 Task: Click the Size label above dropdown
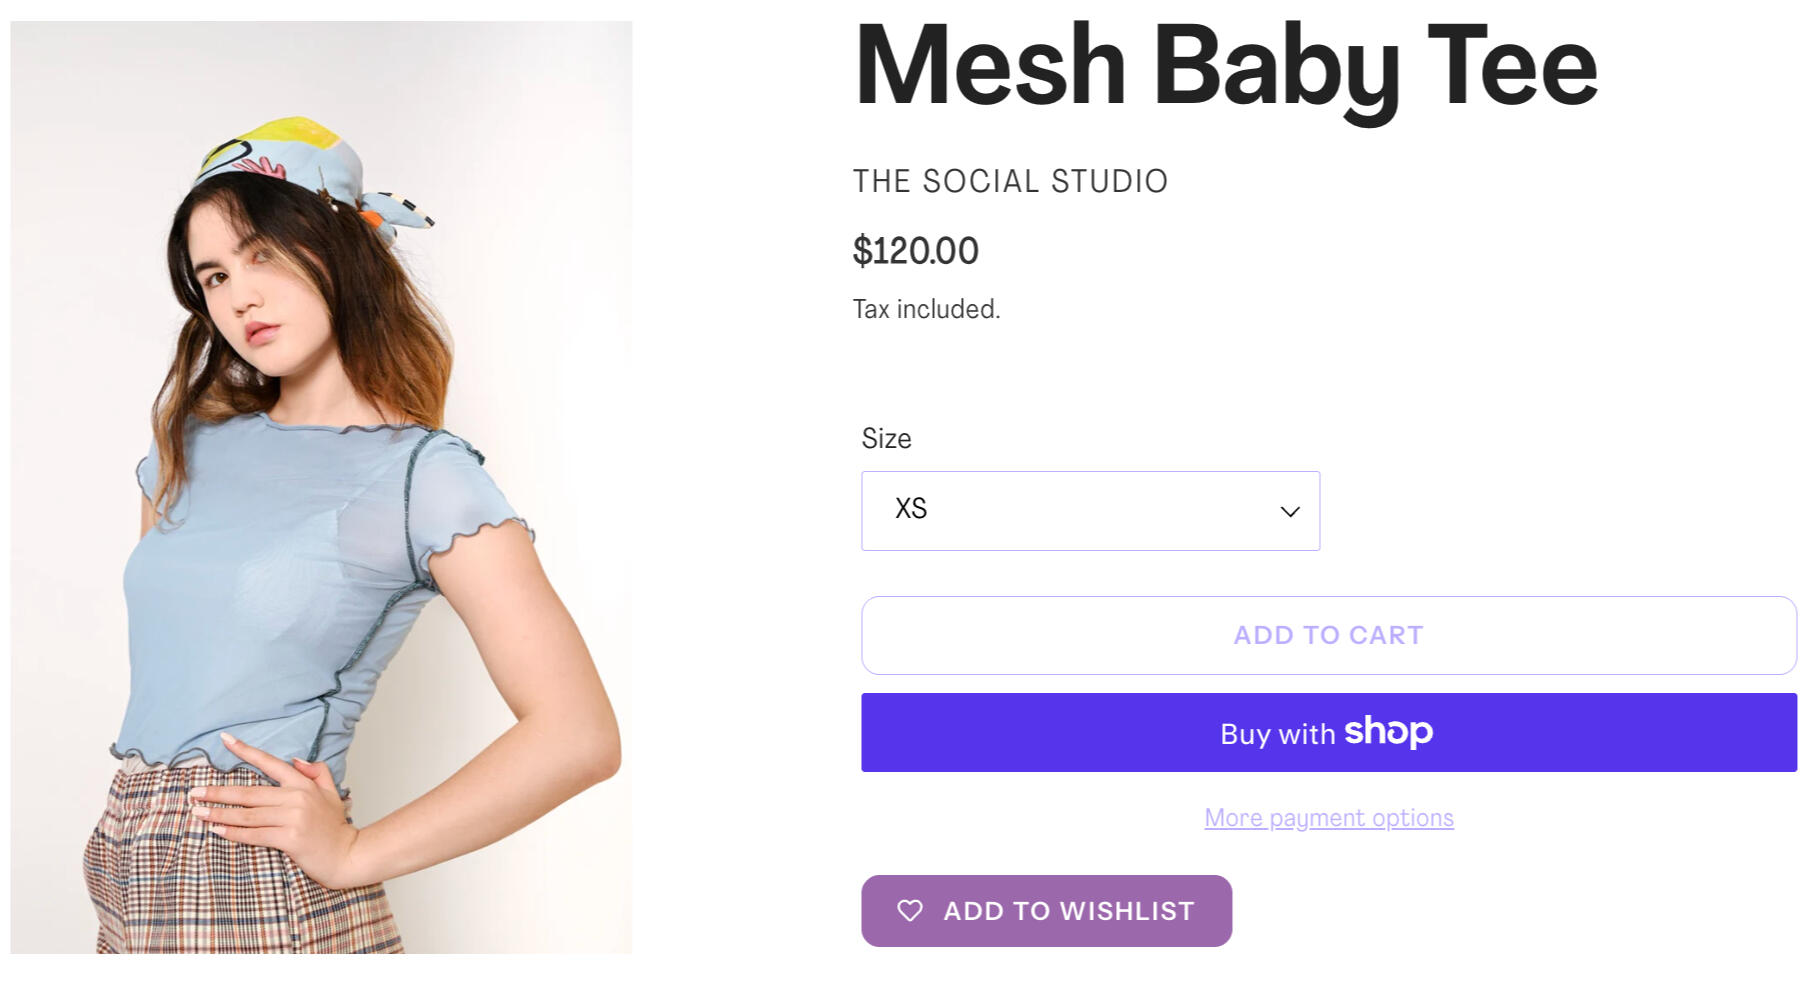pyautogui.click(x=886, y=438)
